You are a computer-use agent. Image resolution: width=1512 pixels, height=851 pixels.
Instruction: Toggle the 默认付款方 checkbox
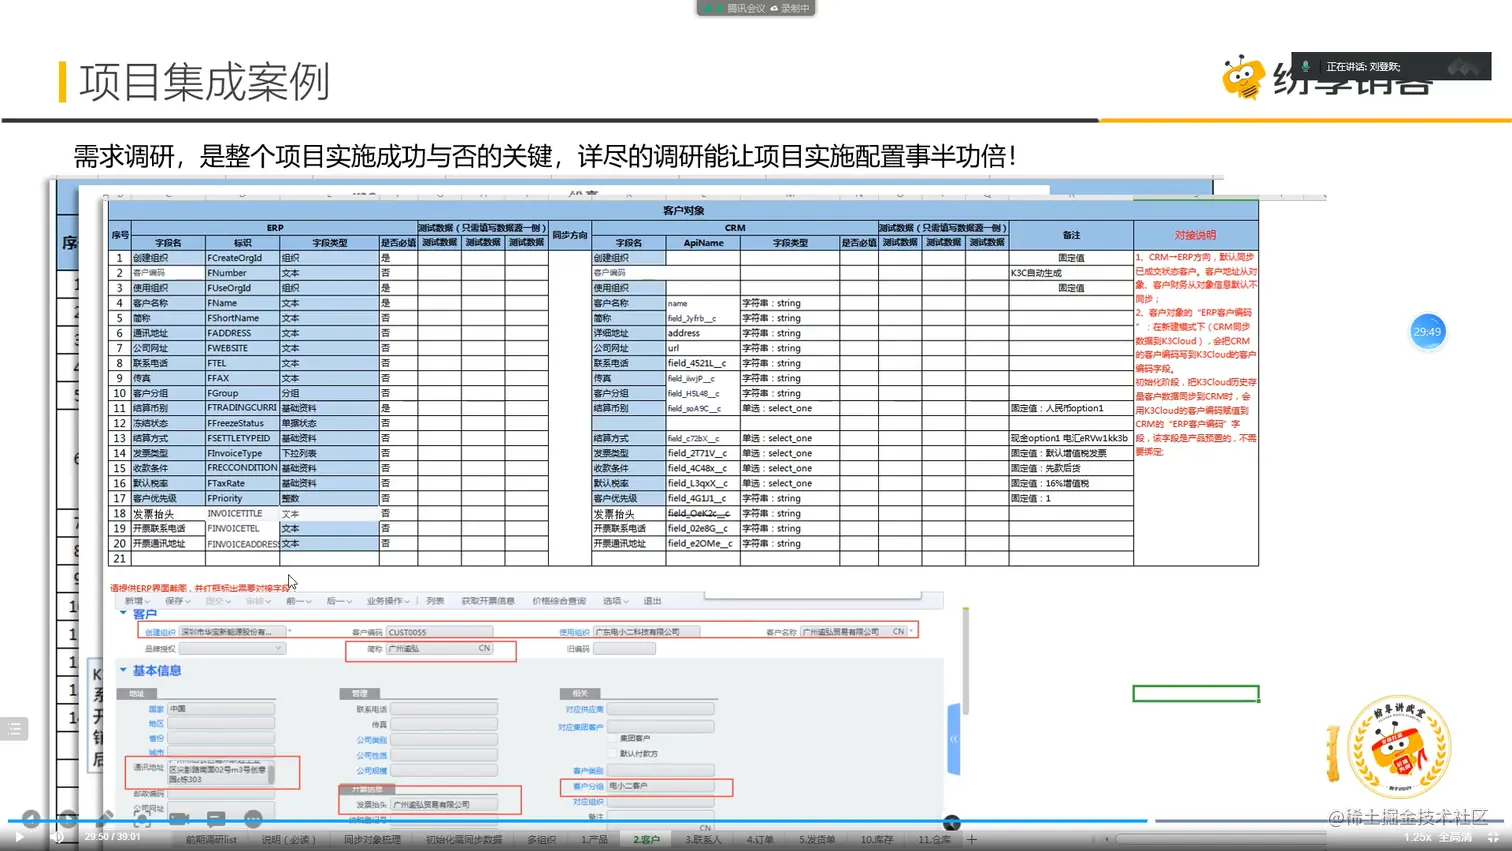tap(612, 753)
